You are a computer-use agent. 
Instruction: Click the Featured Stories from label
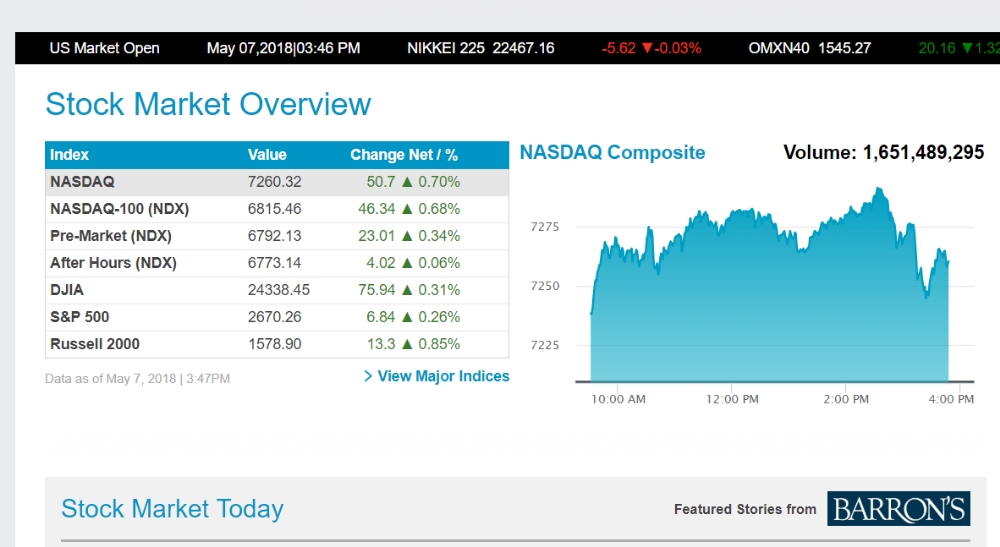click(x=745, y=509)
